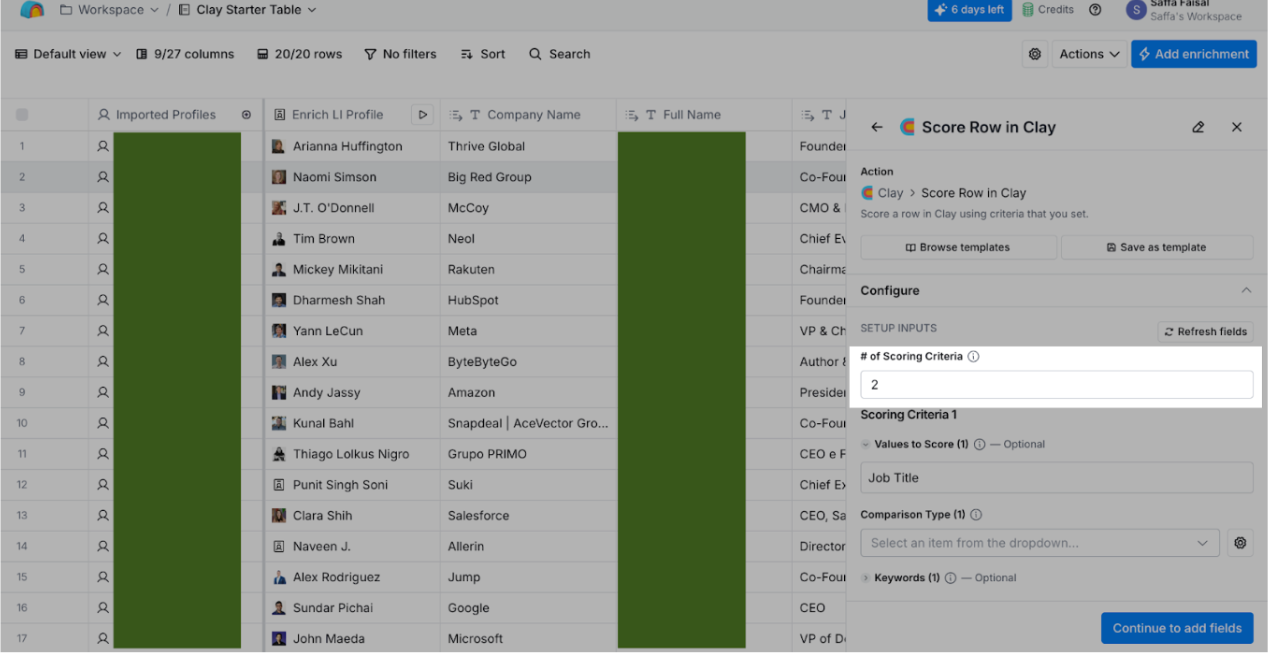Viewport: 1270px width, 662px height.
Task: Click the Clay logo icon
Action: pos(32,10)
